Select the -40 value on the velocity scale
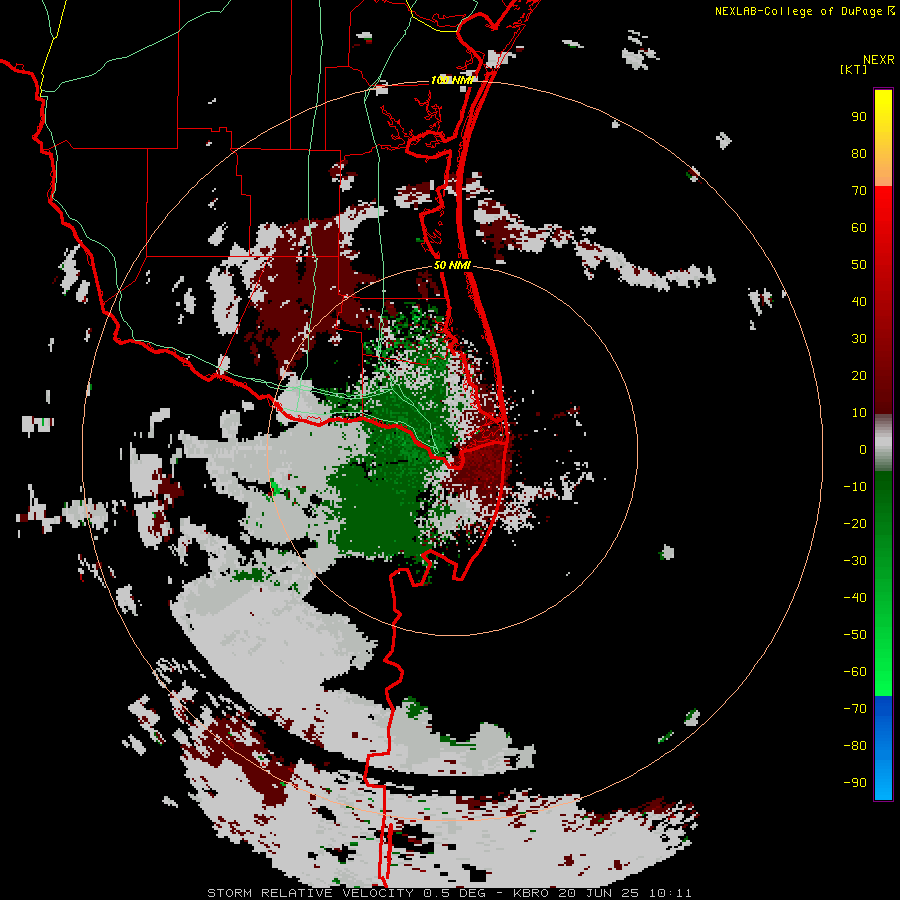 (x=855, y=598)
